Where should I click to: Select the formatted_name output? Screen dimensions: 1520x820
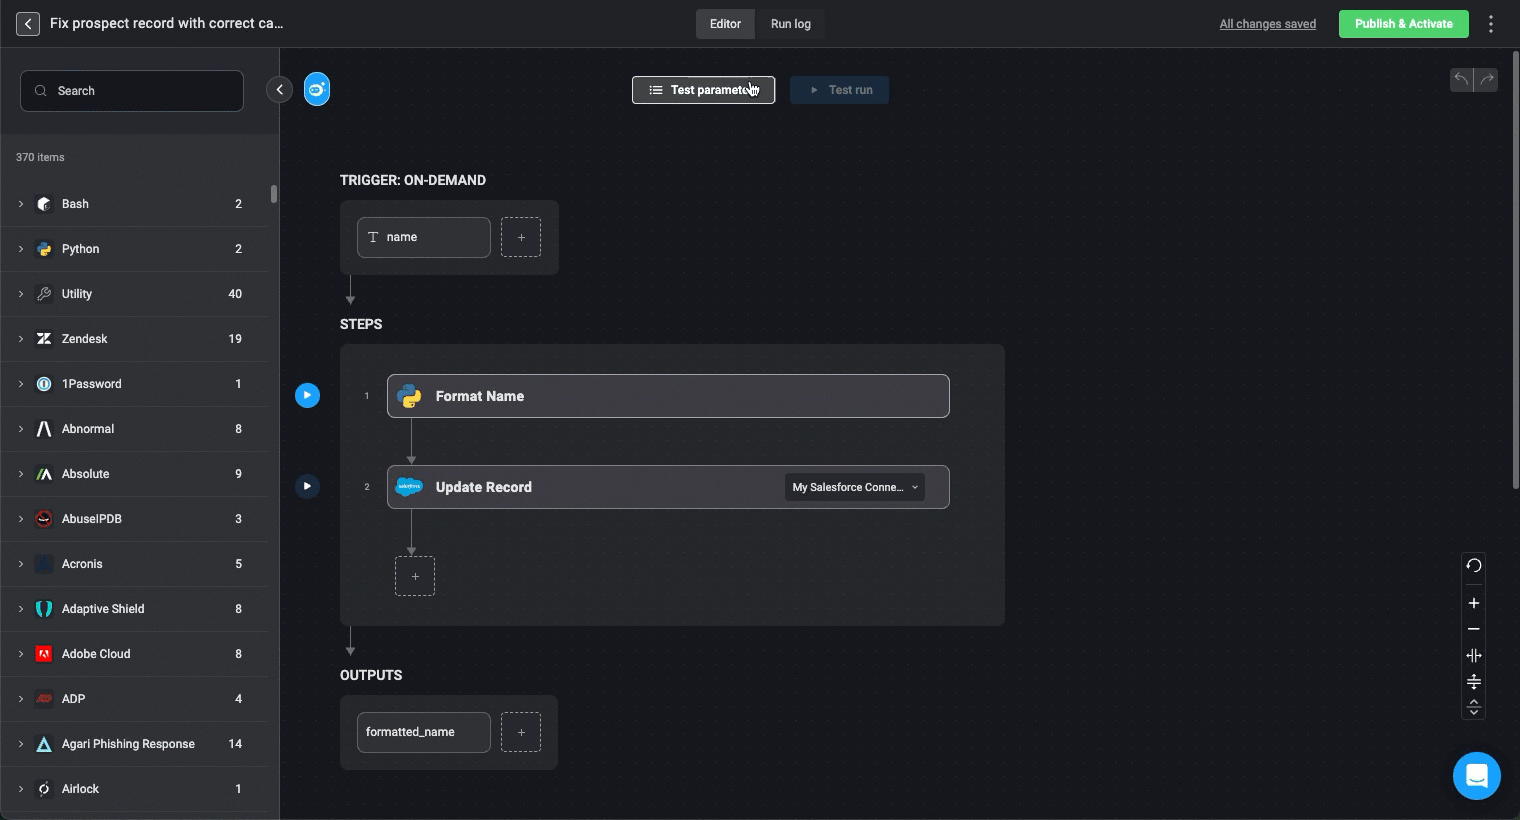pos(424,732)
